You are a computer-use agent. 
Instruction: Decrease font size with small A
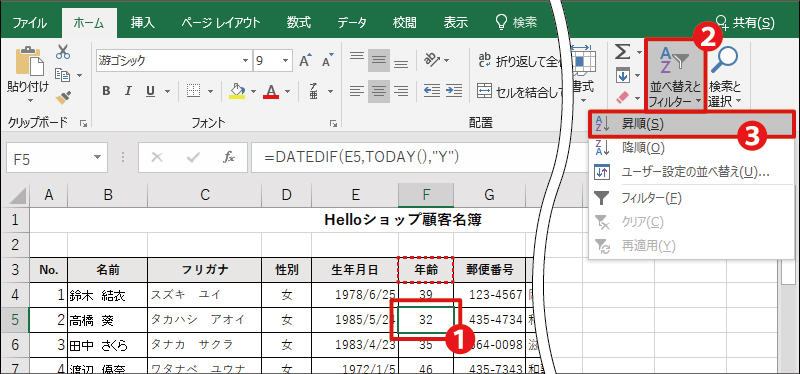tap(327, 61)
